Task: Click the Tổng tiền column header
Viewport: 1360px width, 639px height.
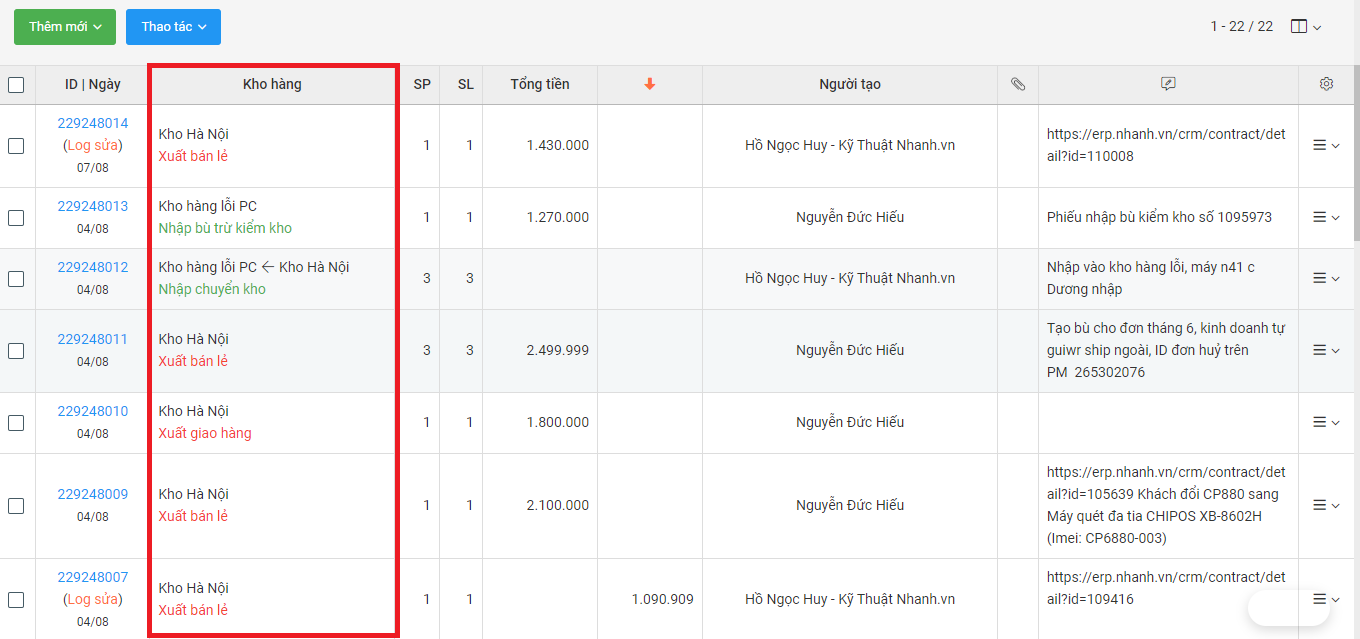Action: click(540, 85)
